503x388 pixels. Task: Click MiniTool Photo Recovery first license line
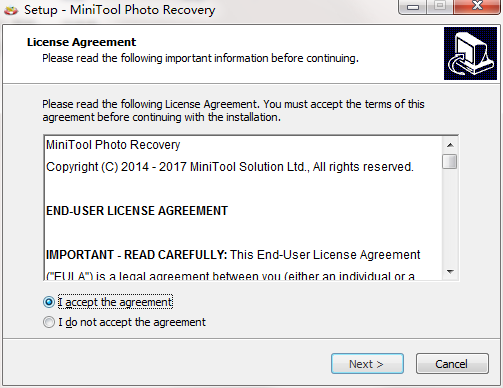tap(113, 145)
